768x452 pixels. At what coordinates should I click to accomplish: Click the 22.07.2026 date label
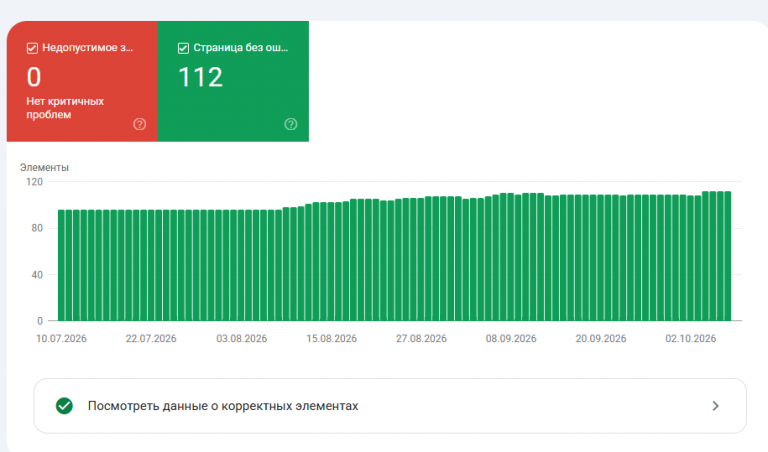[x=151, y=338]
